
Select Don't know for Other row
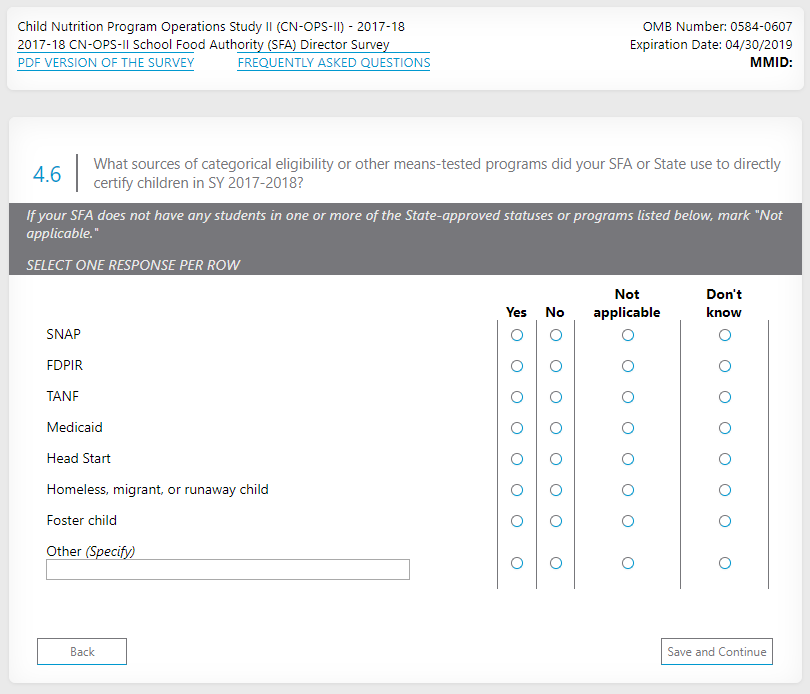pyautogui.click(x=725, y=563)
